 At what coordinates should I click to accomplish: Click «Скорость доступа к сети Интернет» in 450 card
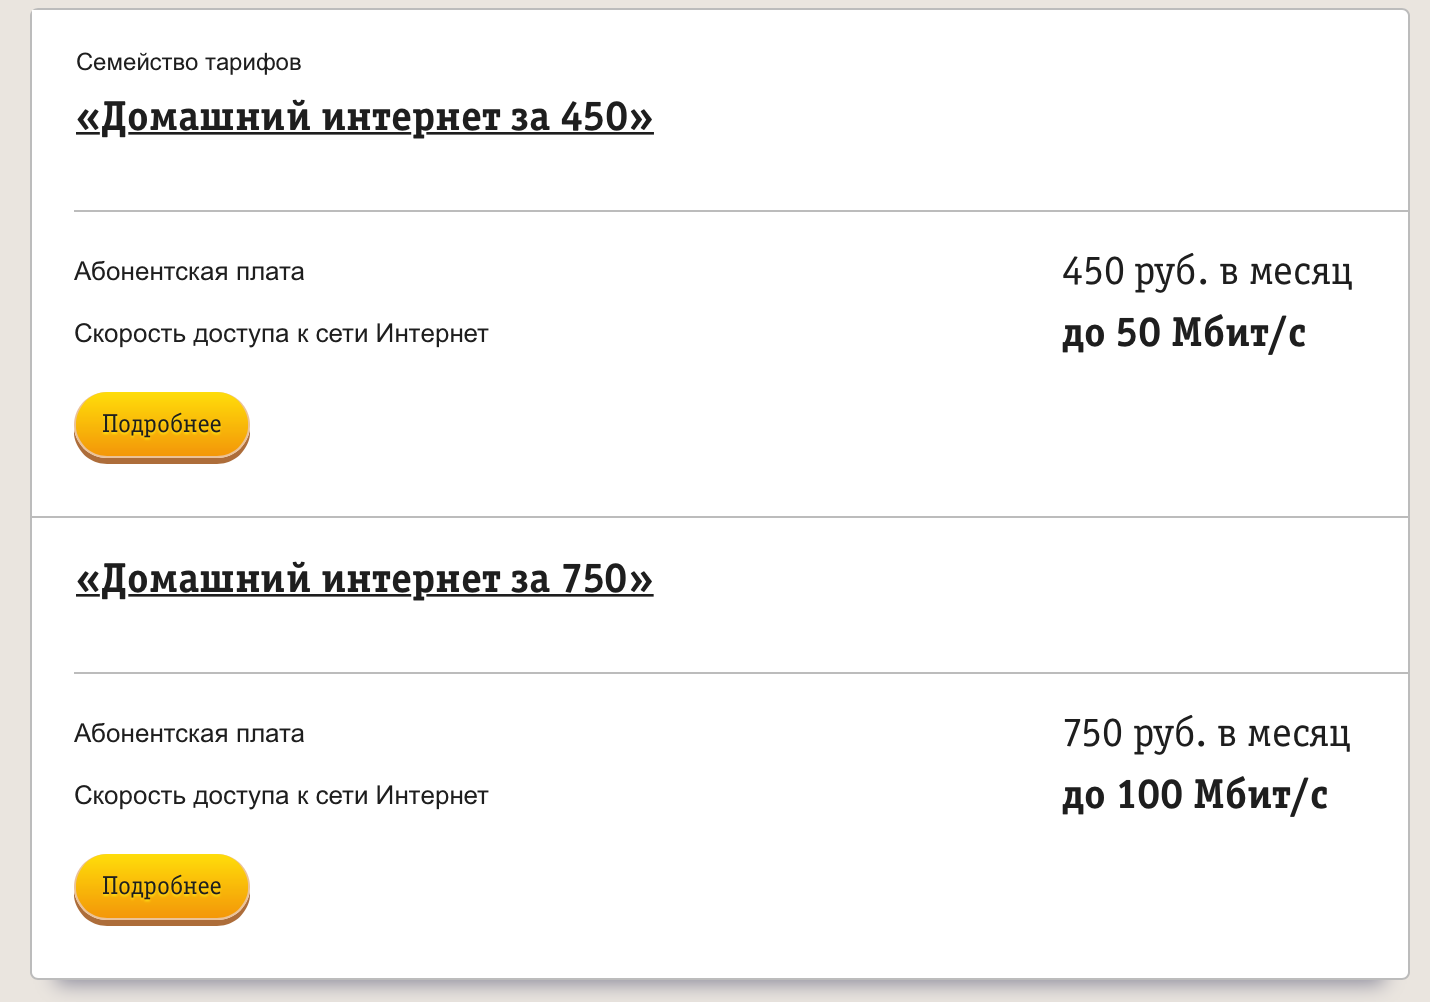(x=281, y=333)
